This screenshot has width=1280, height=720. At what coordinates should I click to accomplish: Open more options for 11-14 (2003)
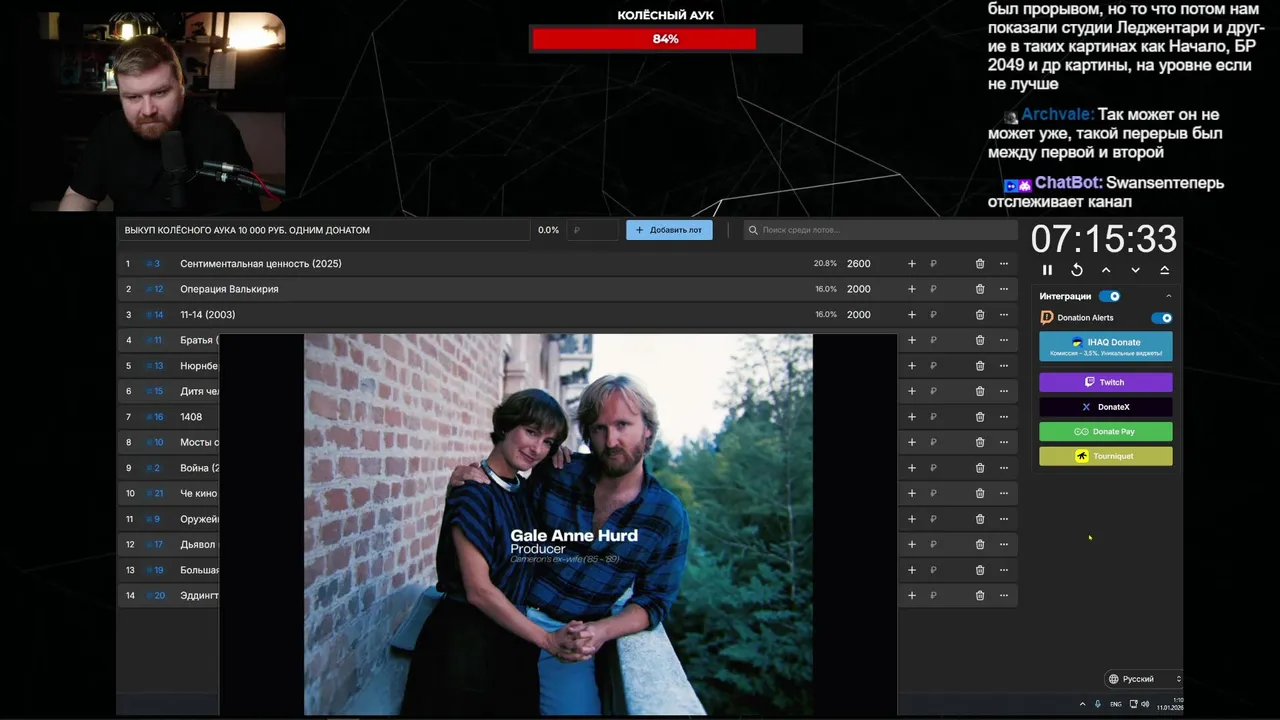(x=1004, y=315)
